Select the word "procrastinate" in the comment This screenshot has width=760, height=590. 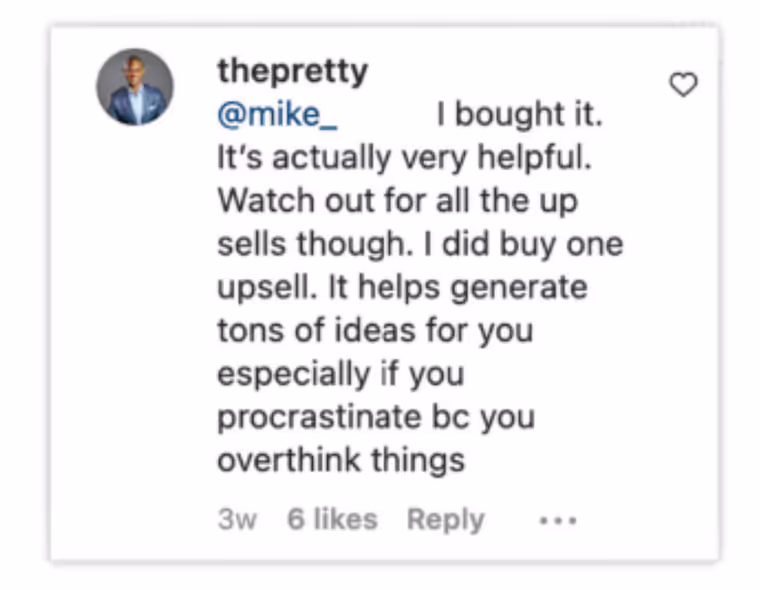[x=319, y=417]
